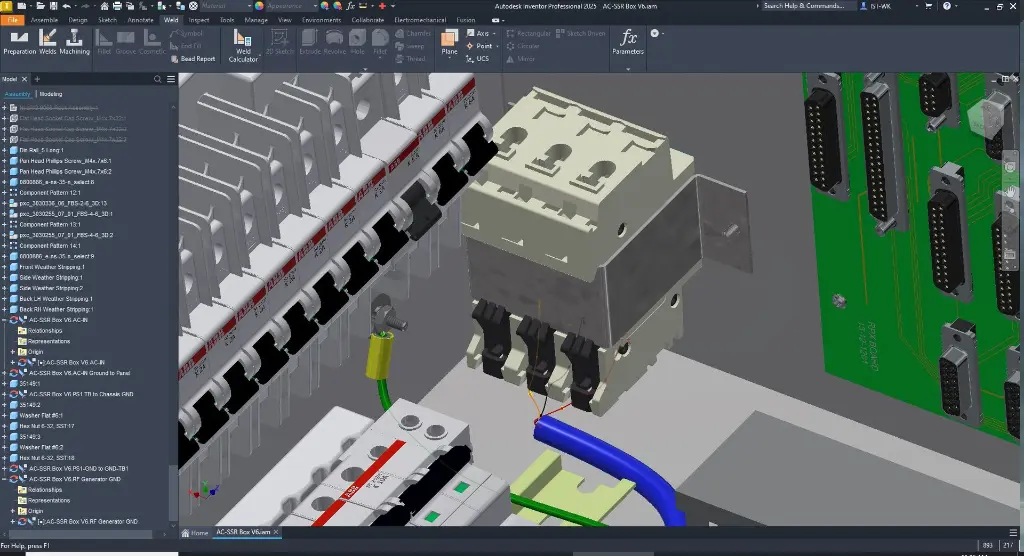Expand the Parameters panel dropdown arrow
Screen dimensions: 1024x556
(x=628, y=69)
